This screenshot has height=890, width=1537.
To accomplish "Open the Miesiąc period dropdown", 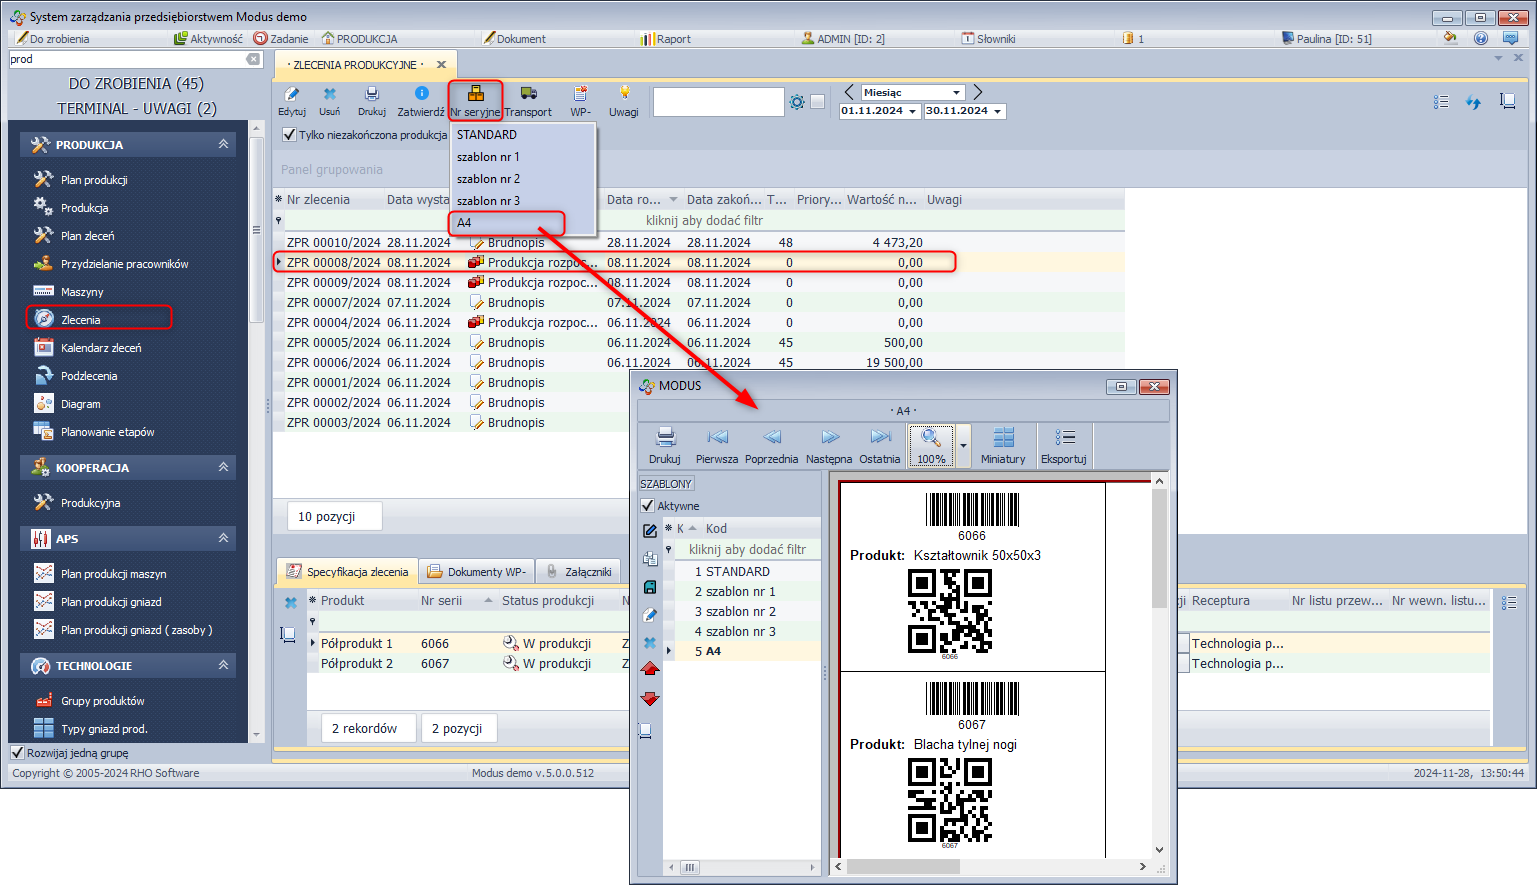I will [956, 92].
